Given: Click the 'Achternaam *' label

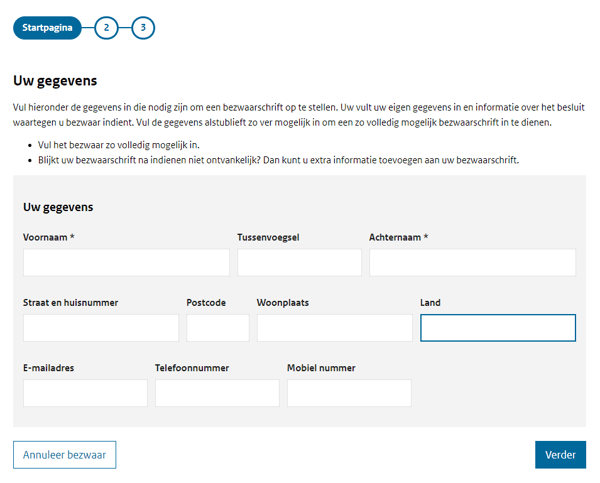Looking at the screenshot, I should [x=398, y=237].
